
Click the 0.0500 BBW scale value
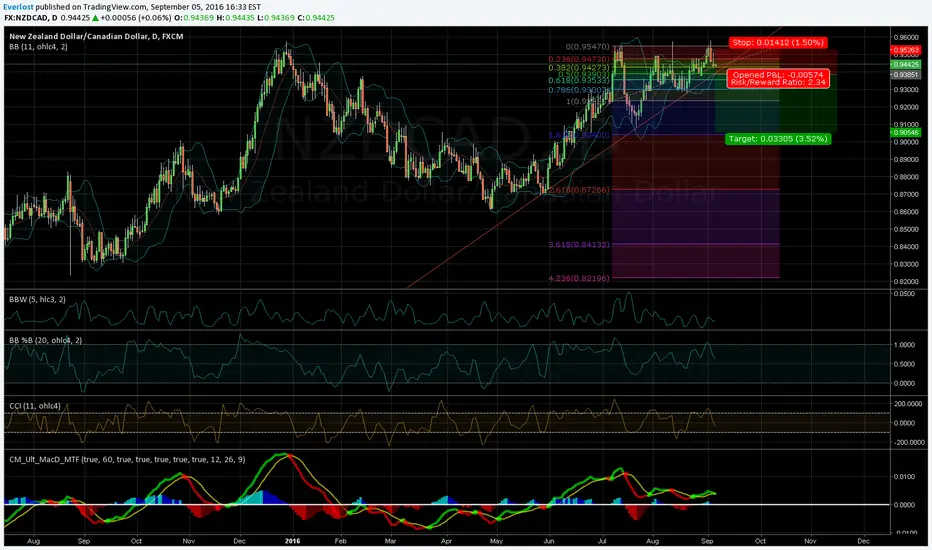pos(904,294)
